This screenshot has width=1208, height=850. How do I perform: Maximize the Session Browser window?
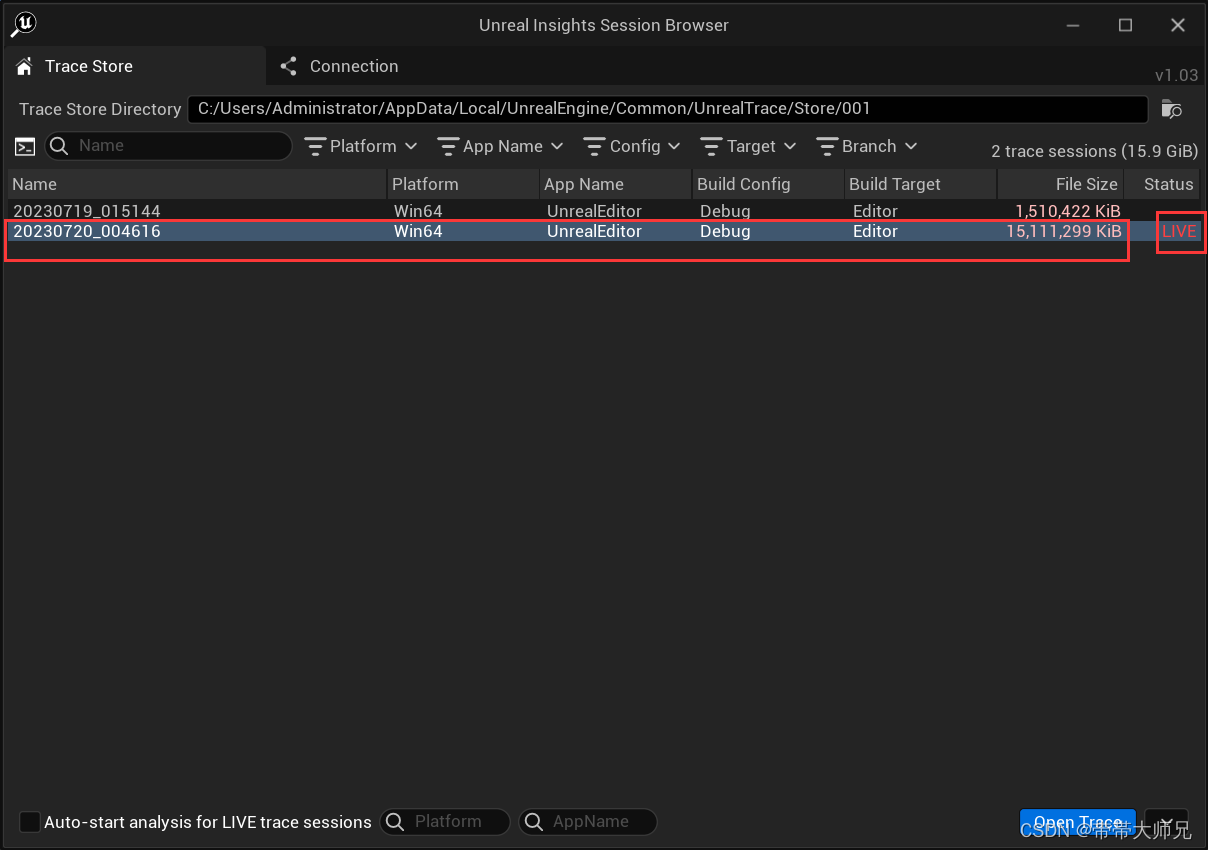pos(1125,25)
